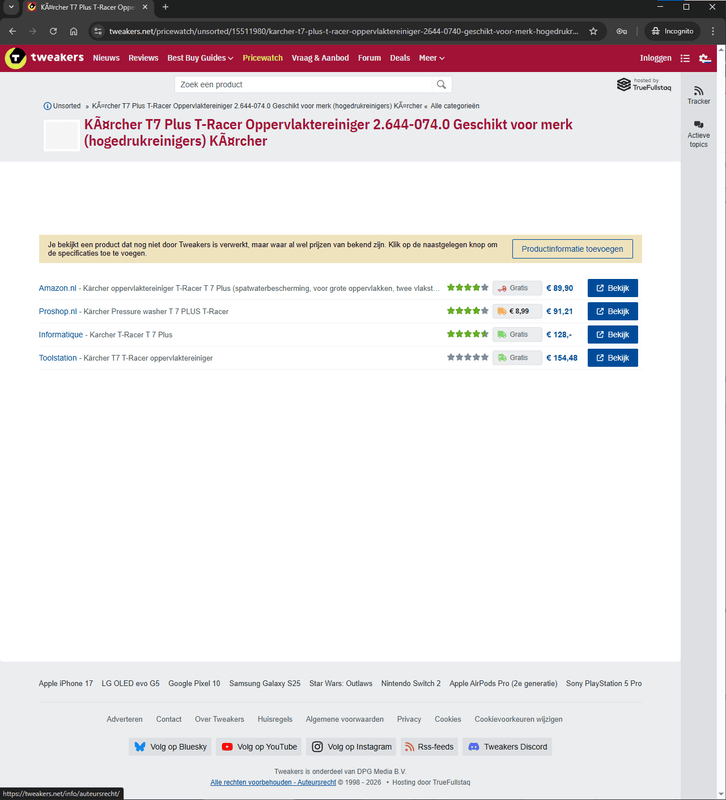This screenshot has width=726, height=800.
Task: Click Productinformatie toevoegen button
Action: [572, 249]
